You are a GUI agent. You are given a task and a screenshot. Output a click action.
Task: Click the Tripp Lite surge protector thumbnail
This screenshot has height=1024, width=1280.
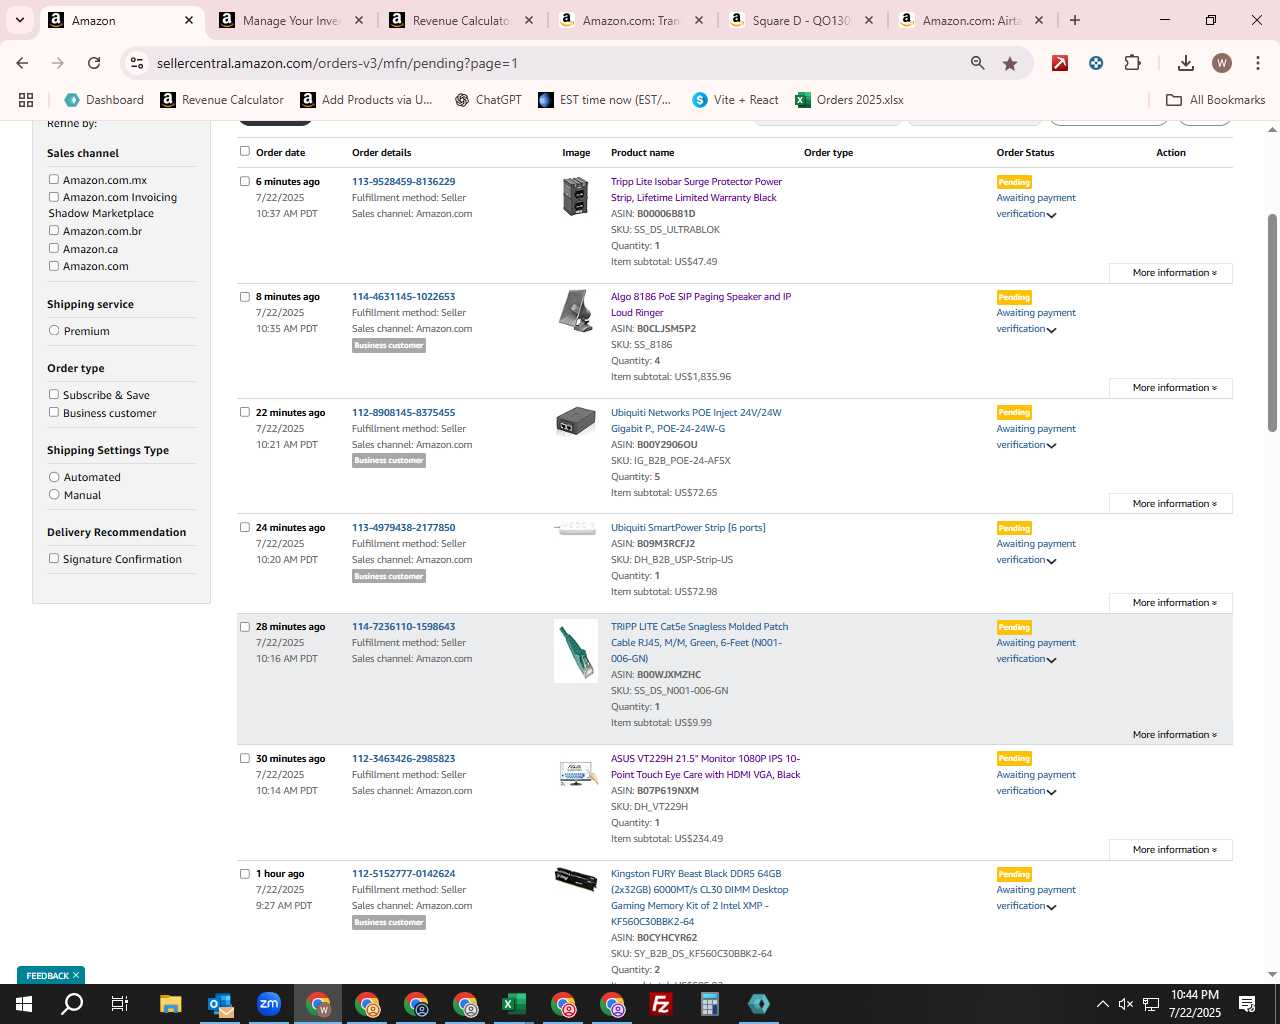575,196
